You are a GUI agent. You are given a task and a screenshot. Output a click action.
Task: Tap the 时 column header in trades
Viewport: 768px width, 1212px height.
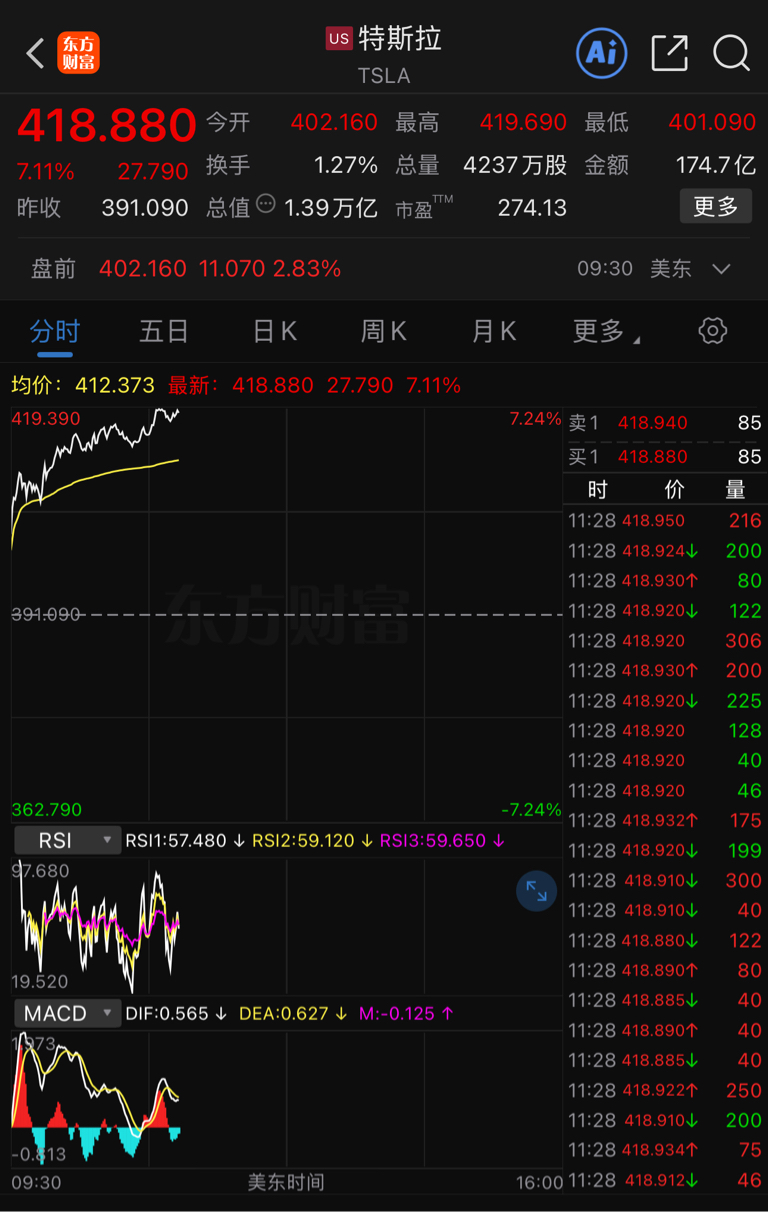point(597,489)
